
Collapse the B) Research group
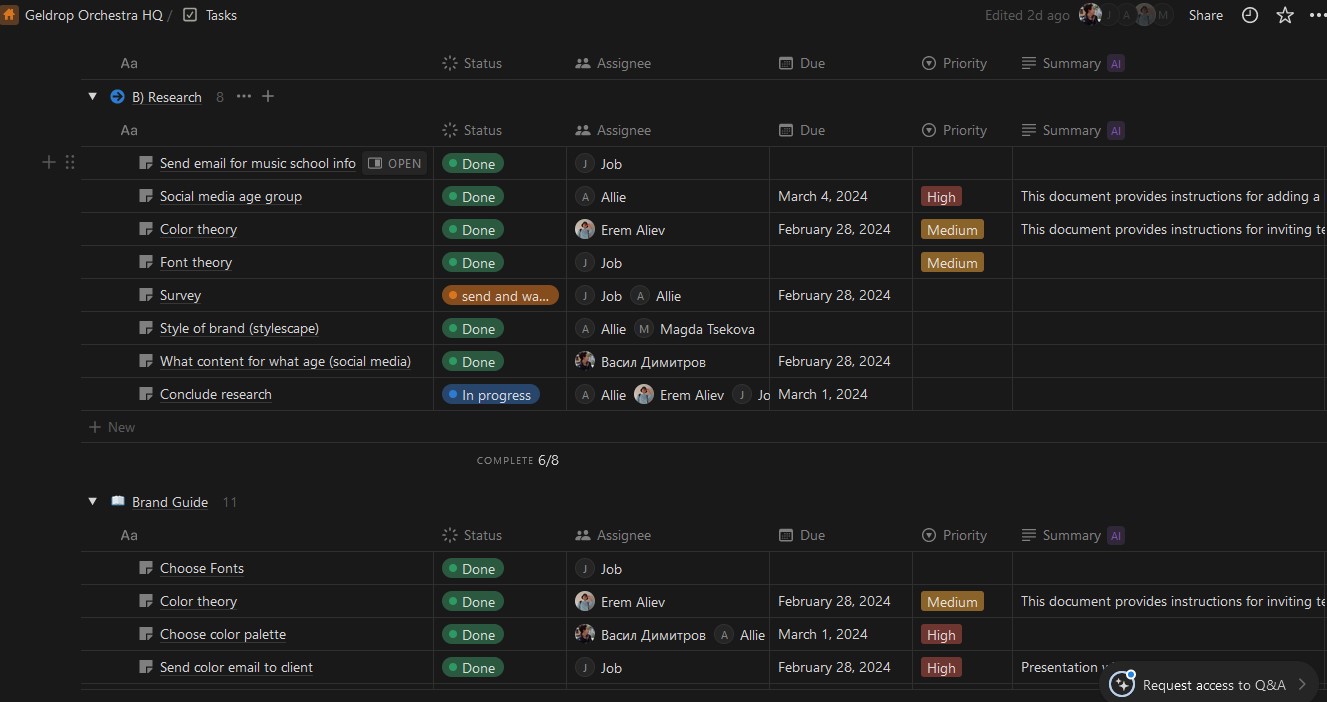pyautogui.click(x=93, y=97)
